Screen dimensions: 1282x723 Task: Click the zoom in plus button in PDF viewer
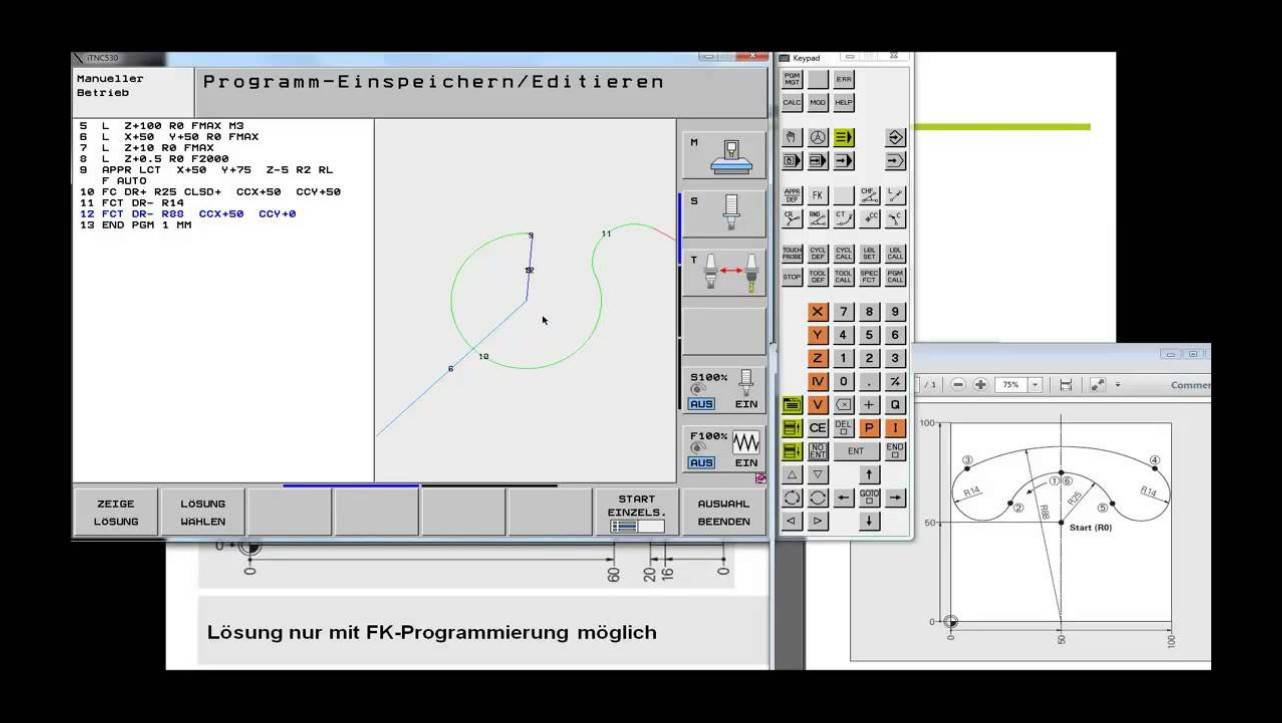click(x=980, y=384)
